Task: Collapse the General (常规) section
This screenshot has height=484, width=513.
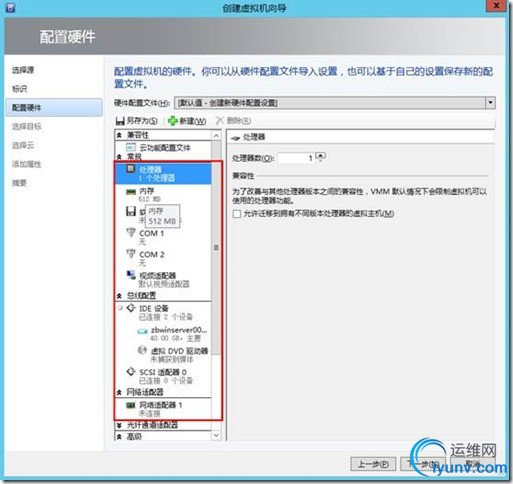Action: (119, 157)
